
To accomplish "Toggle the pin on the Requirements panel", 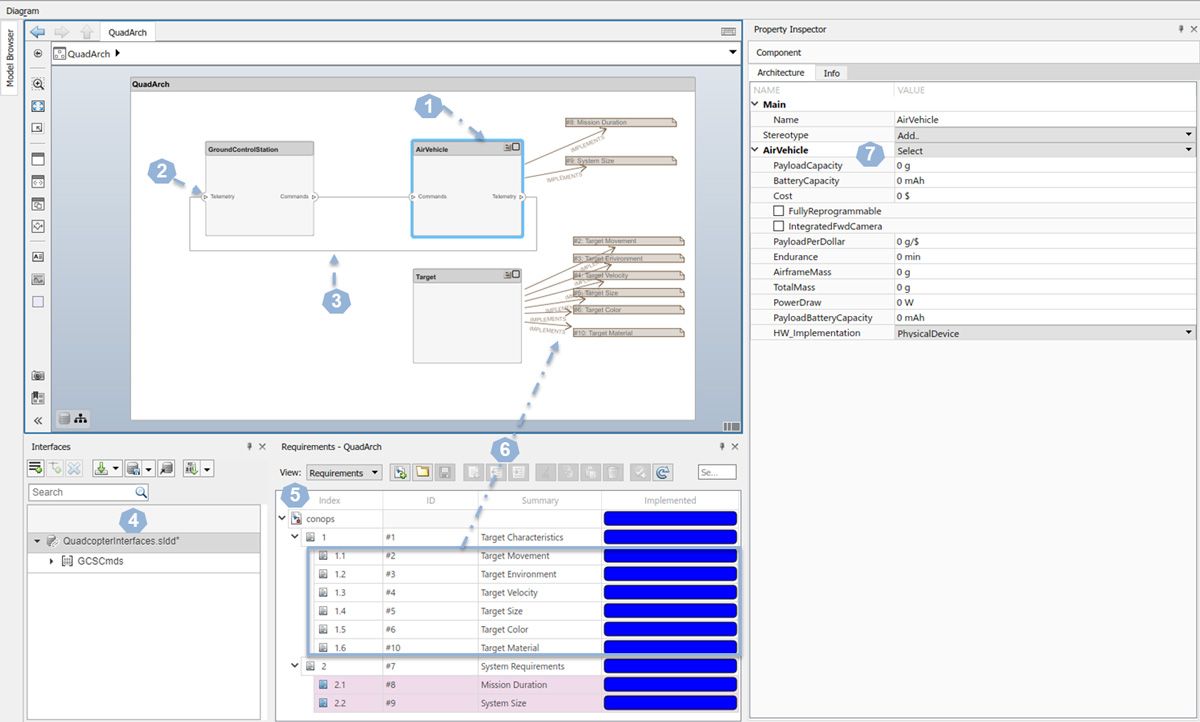I will pyautogui.click(x=722, y=446).
